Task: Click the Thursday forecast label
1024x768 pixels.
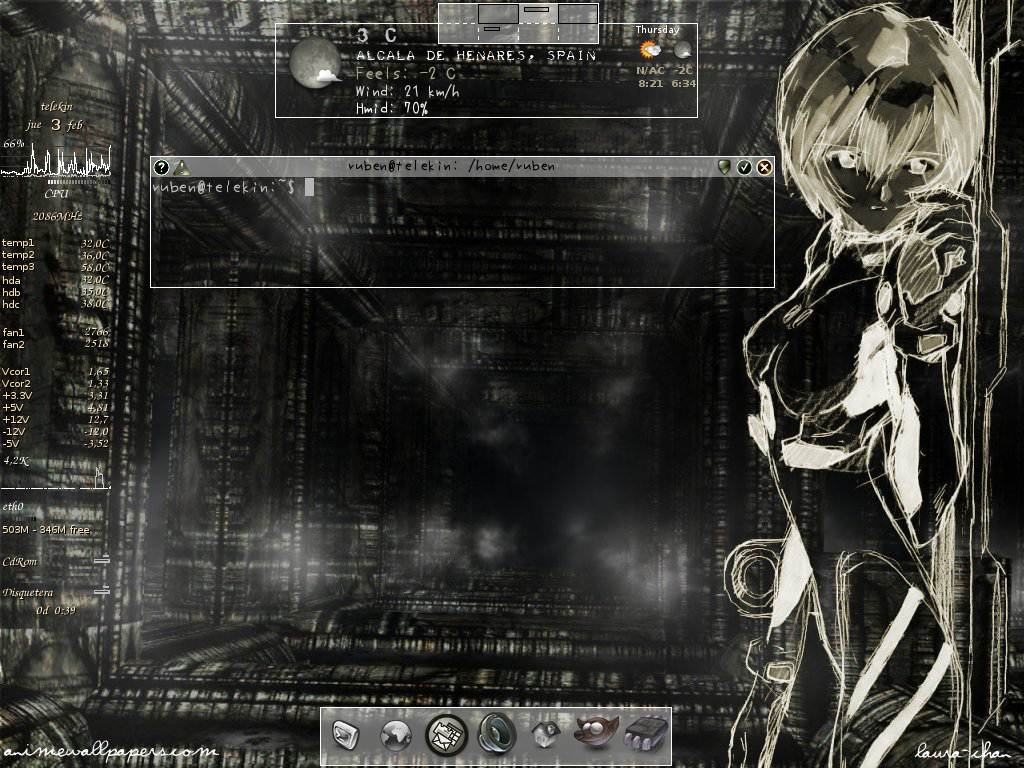Action: [657, 29]
